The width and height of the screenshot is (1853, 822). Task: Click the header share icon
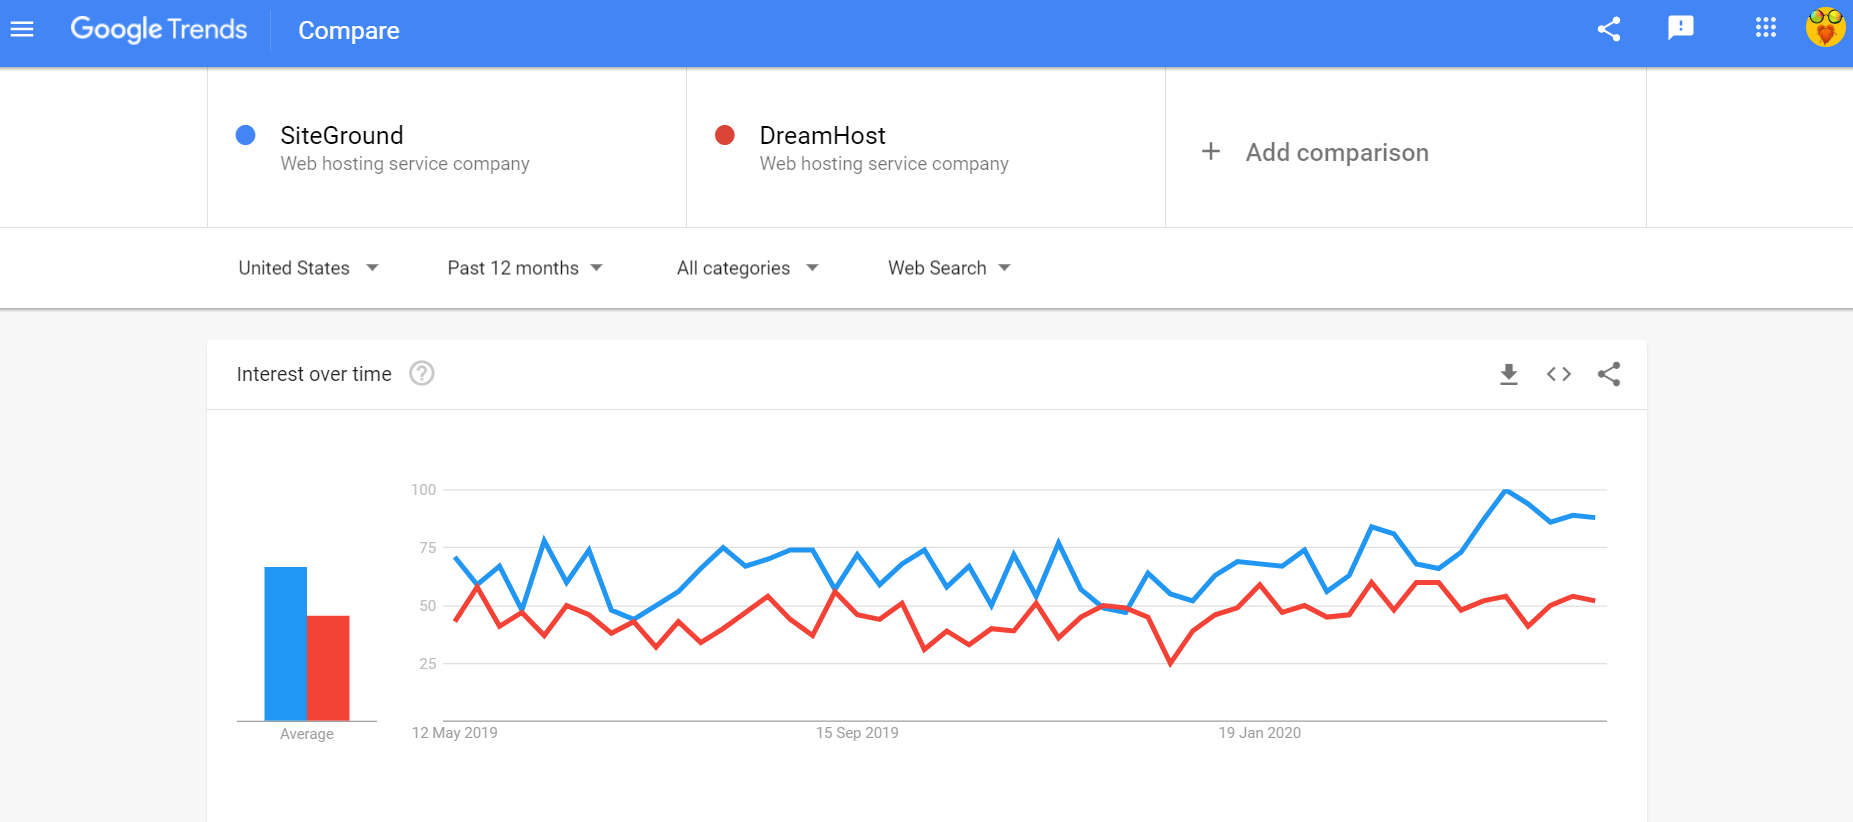(x=1609, y=29)
